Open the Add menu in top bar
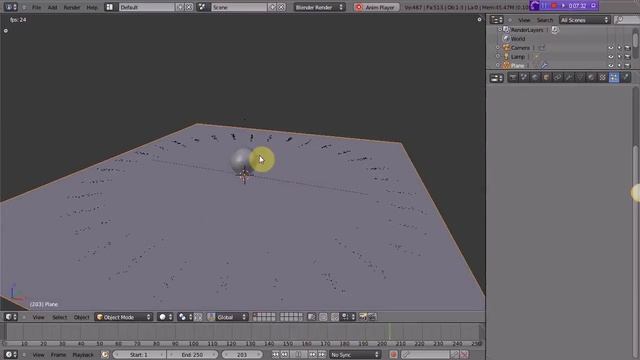 click(53, 7)
